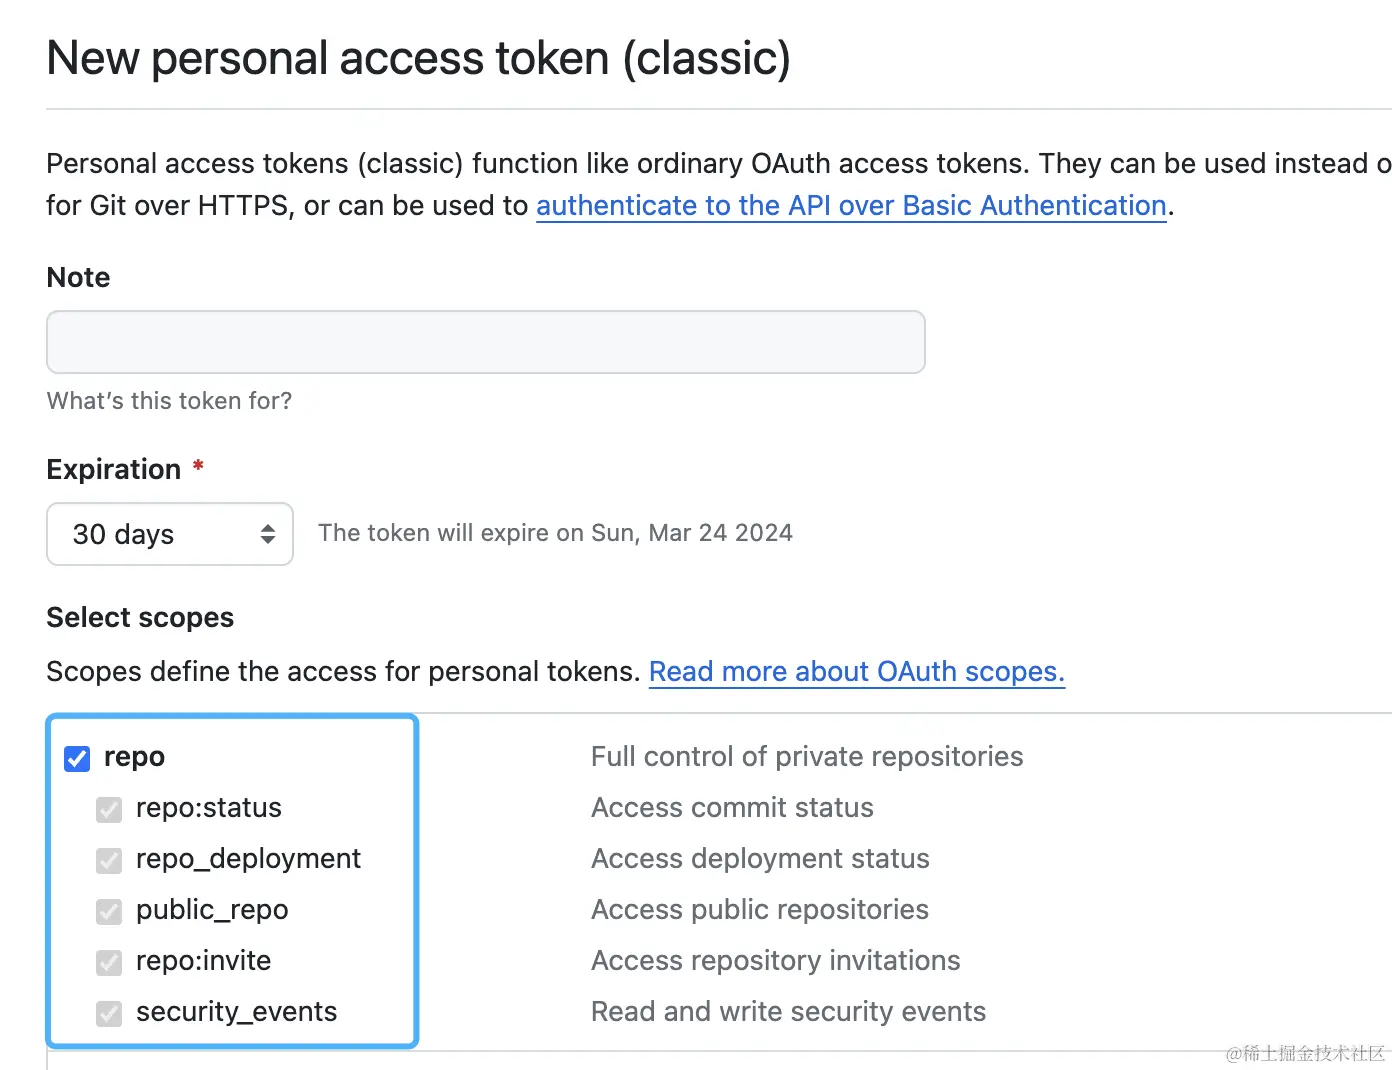Click the public_repo checkbox

(x=109, y=911)
